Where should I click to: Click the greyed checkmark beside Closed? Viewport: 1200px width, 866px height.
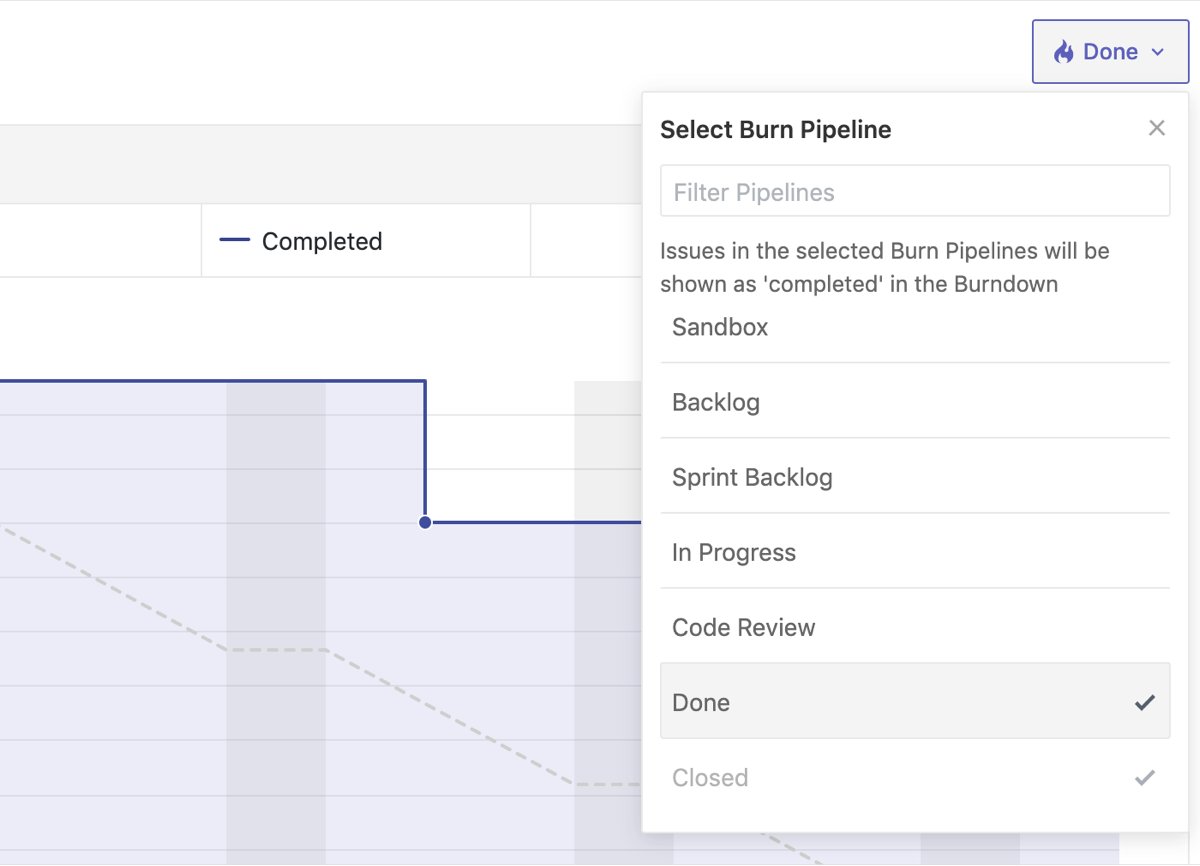[1145, 777]
